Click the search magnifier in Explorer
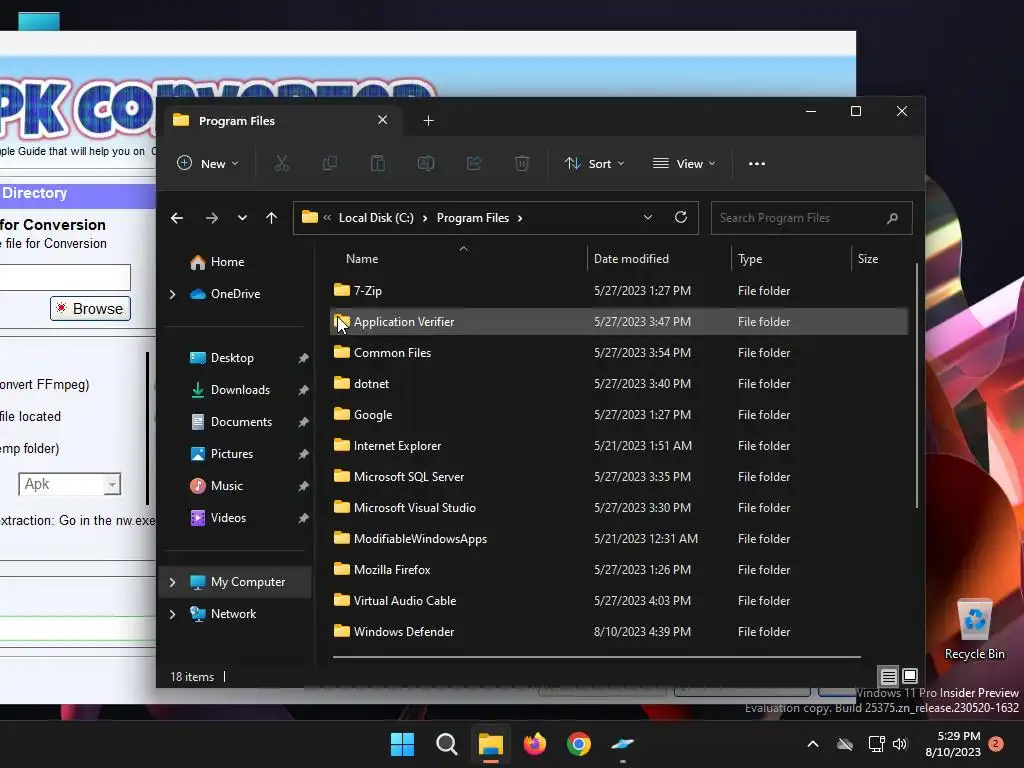 tap(892, 218)
